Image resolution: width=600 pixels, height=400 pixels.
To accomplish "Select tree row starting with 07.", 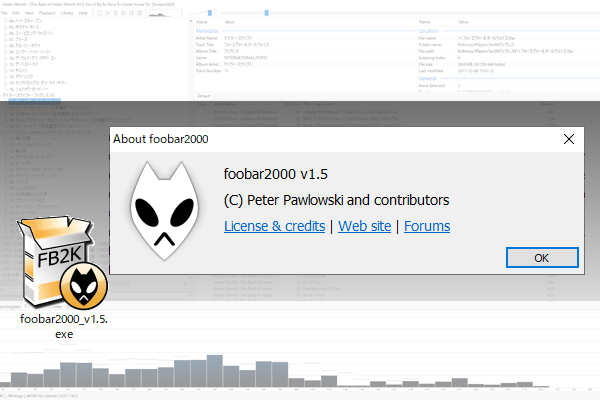I will 18,39.
